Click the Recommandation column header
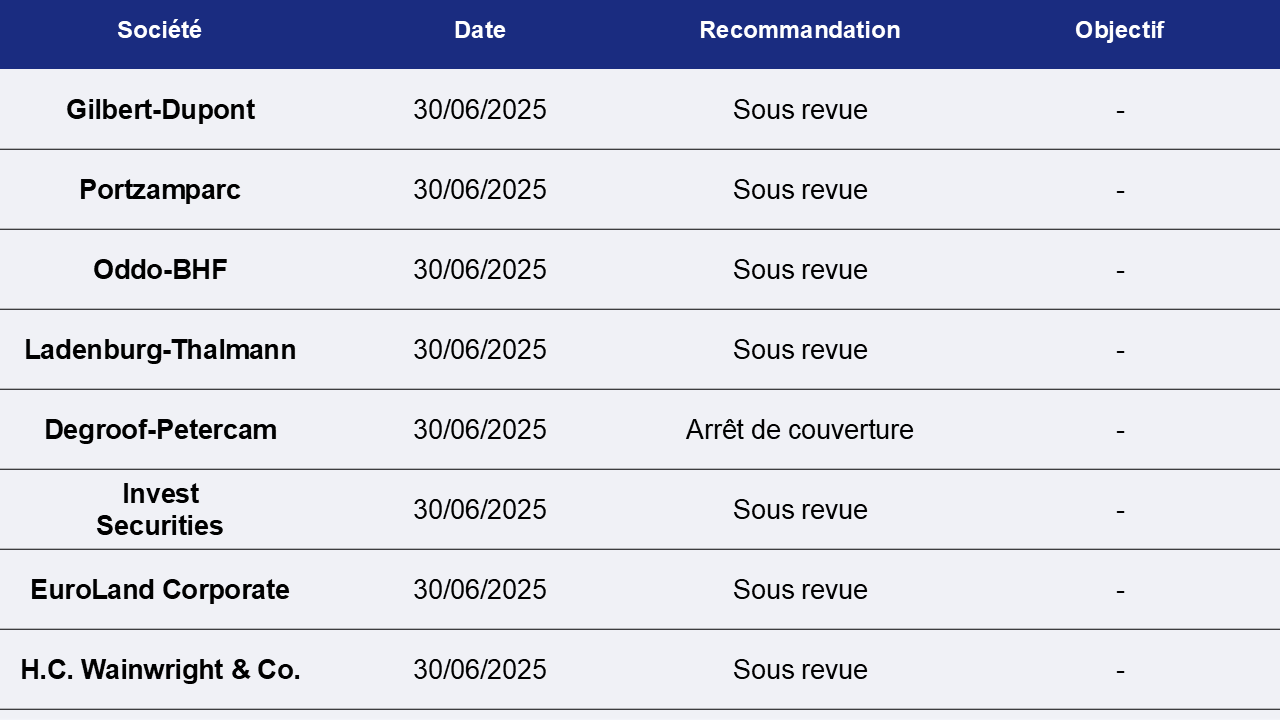This screenshot has width=1280, height=720. click(800, 30)
